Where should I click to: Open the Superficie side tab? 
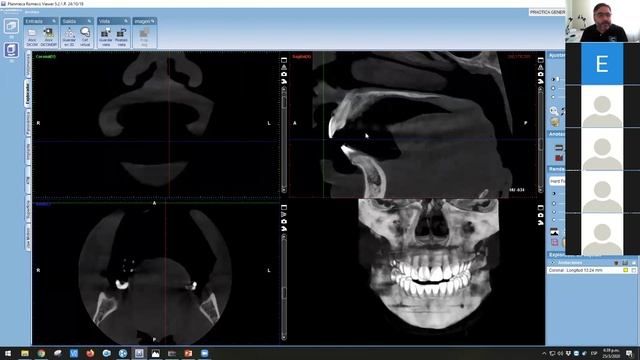[x=28, y=210]
